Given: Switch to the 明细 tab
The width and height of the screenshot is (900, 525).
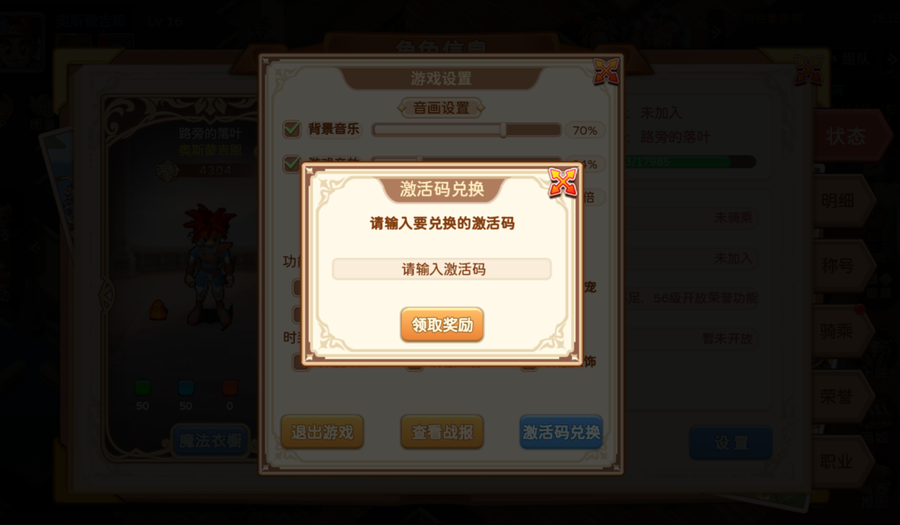Looking at the screenshot, I should point(841,201).
